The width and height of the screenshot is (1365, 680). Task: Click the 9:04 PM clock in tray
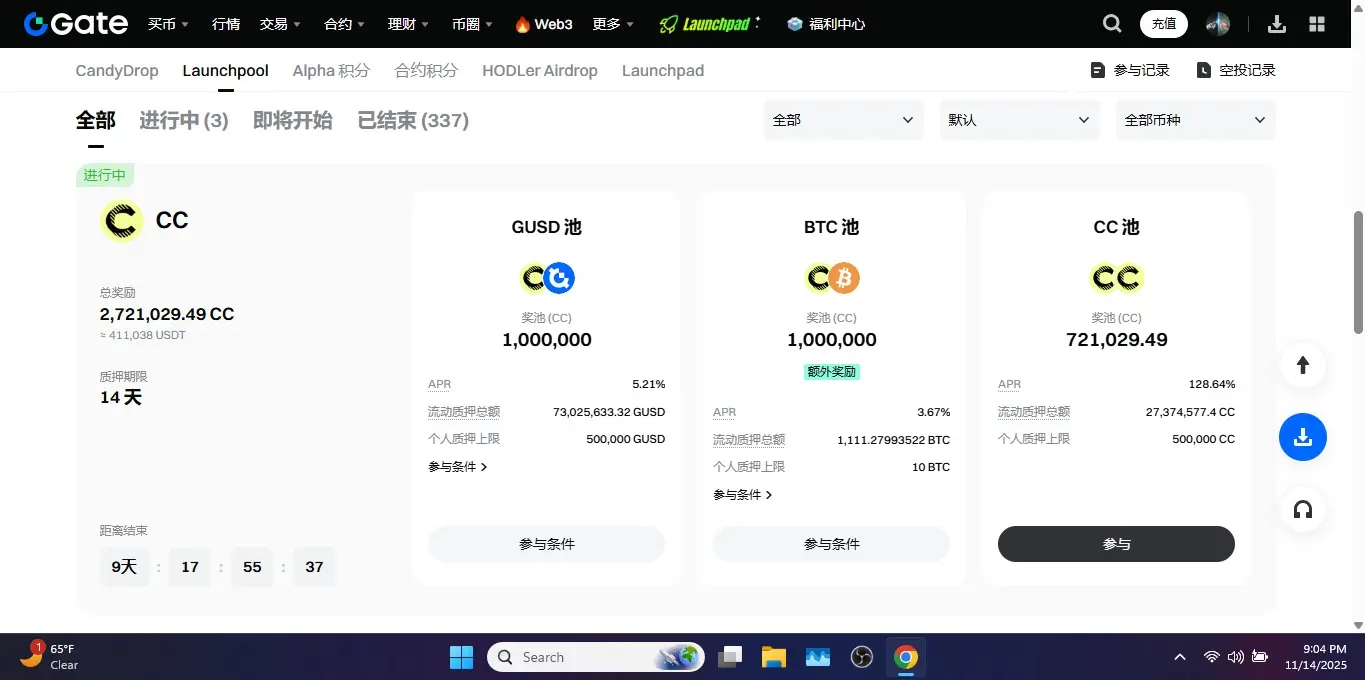[1325, 649]
